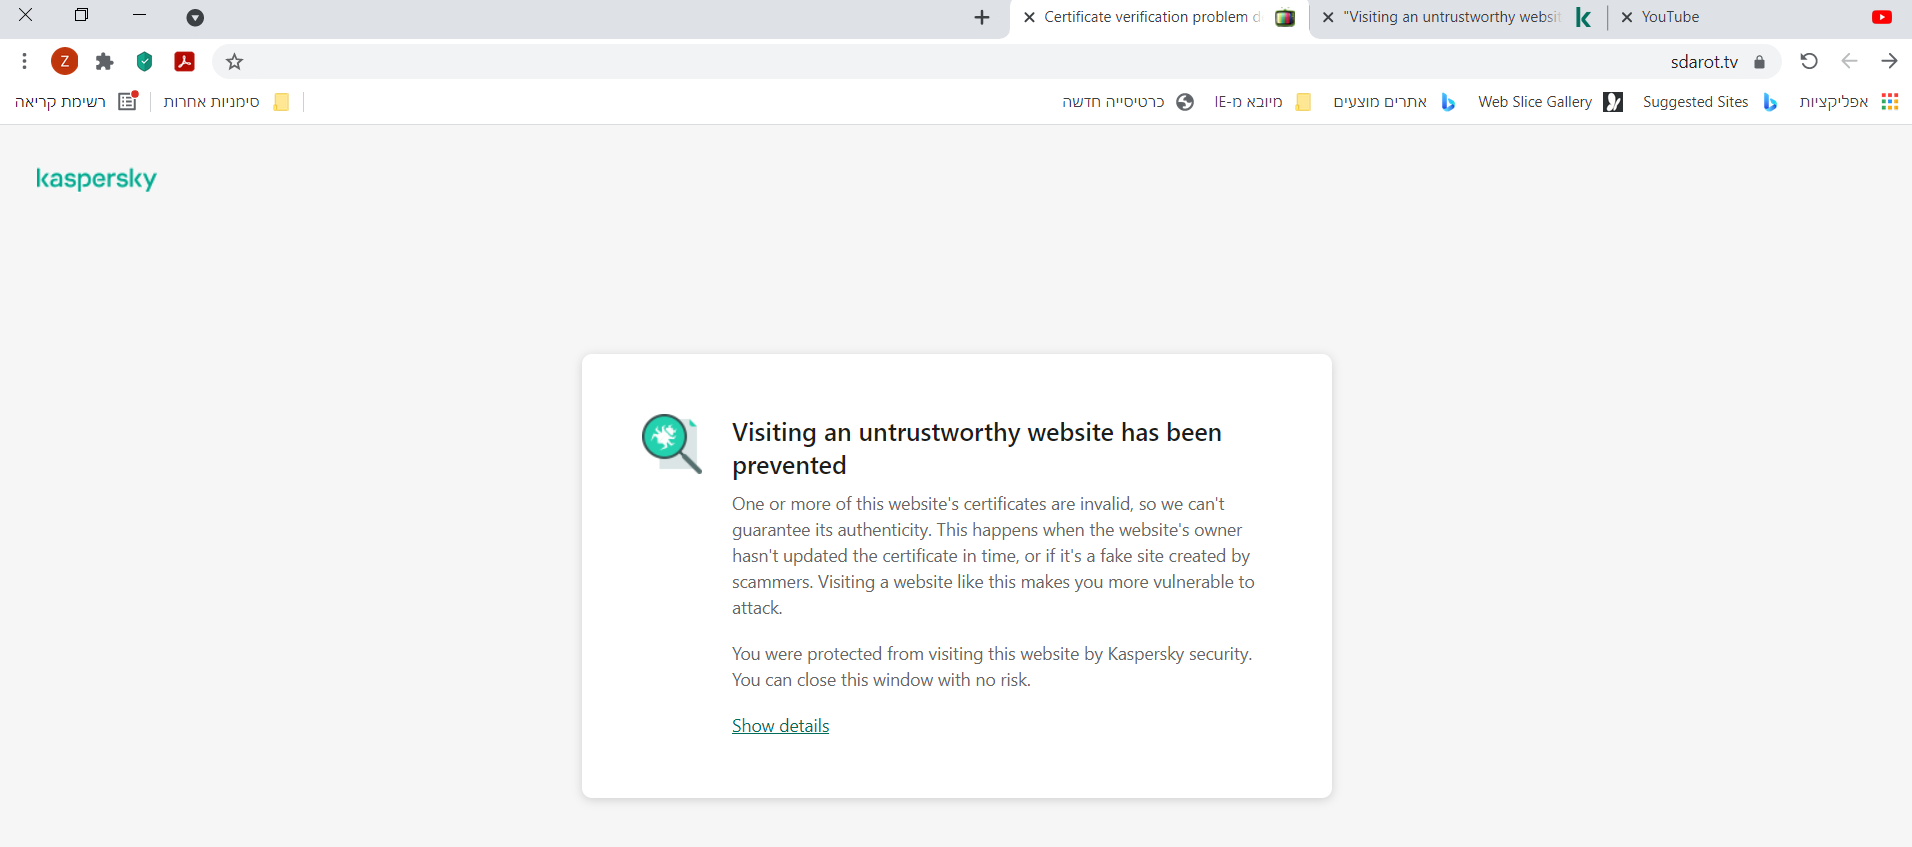Click the profile avatar with letter Z
This screenshot has width=1912, height=847.
click(x=65, y=62)
